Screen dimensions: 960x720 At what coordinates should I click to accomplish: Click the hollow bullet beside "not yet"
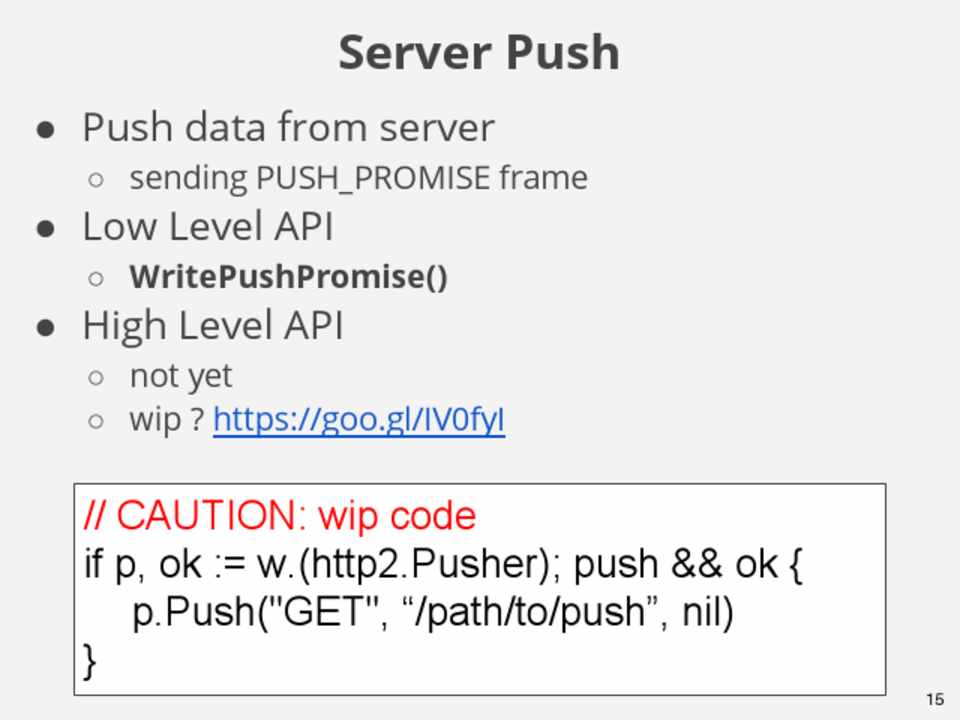[96, 377]
